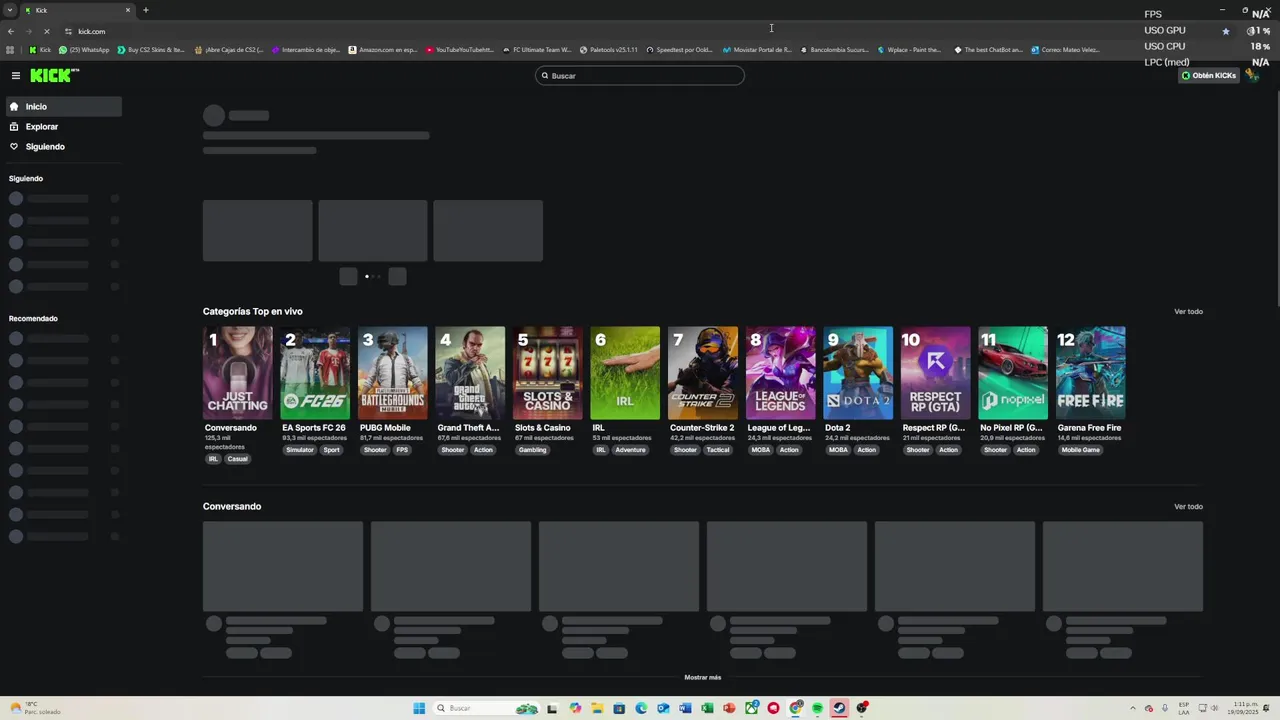The height and width of the screenshot is (720, 1280).
Task: Click the taskbar Buscar search box
Action: [x=486, y=708]
